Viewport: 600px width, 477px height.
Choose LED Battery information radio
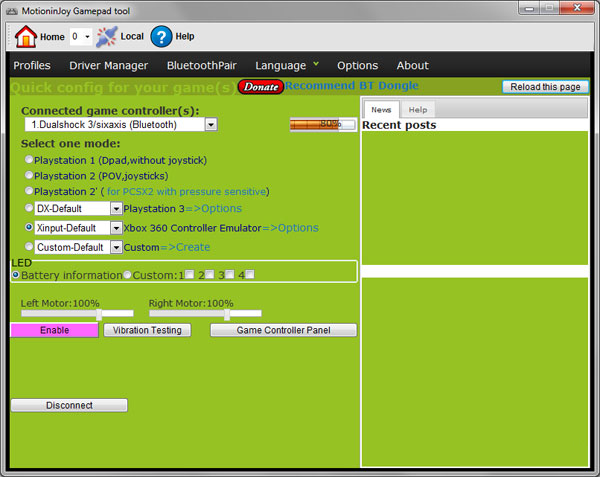[x=16, y=275]
